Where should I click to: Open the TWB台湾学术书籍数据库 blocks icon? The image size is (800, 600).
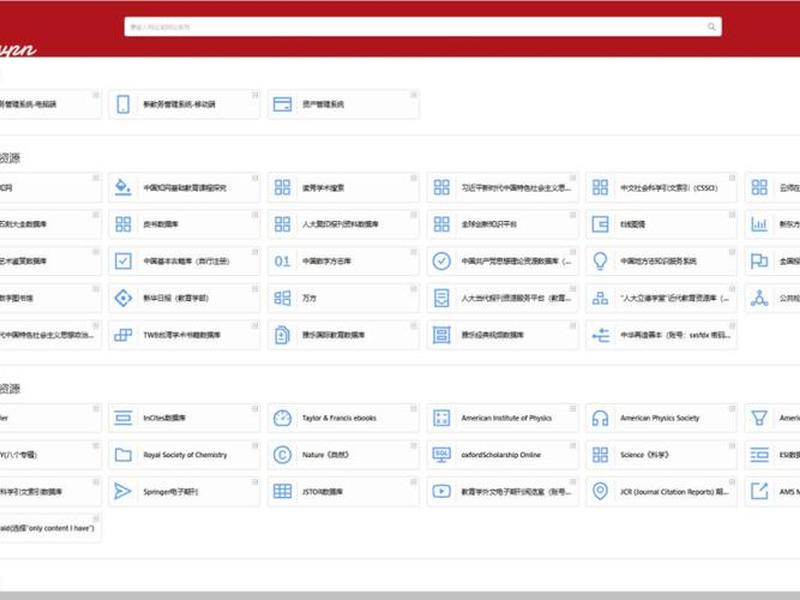pyautogui.click(x=123, y=335)
